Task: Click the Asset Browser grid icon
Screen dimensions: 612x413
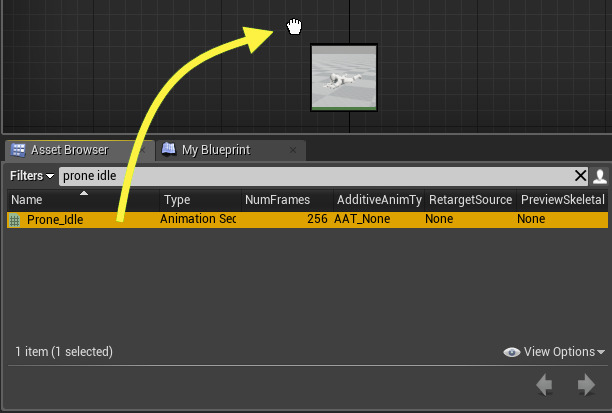Action: [18, 150]
